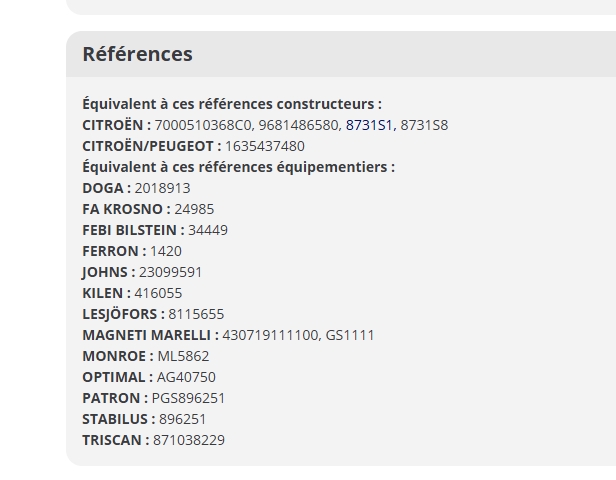Click the FA KROSNO reference 24985
This screenshot has height=480, width=616.
tap(194, 209)
